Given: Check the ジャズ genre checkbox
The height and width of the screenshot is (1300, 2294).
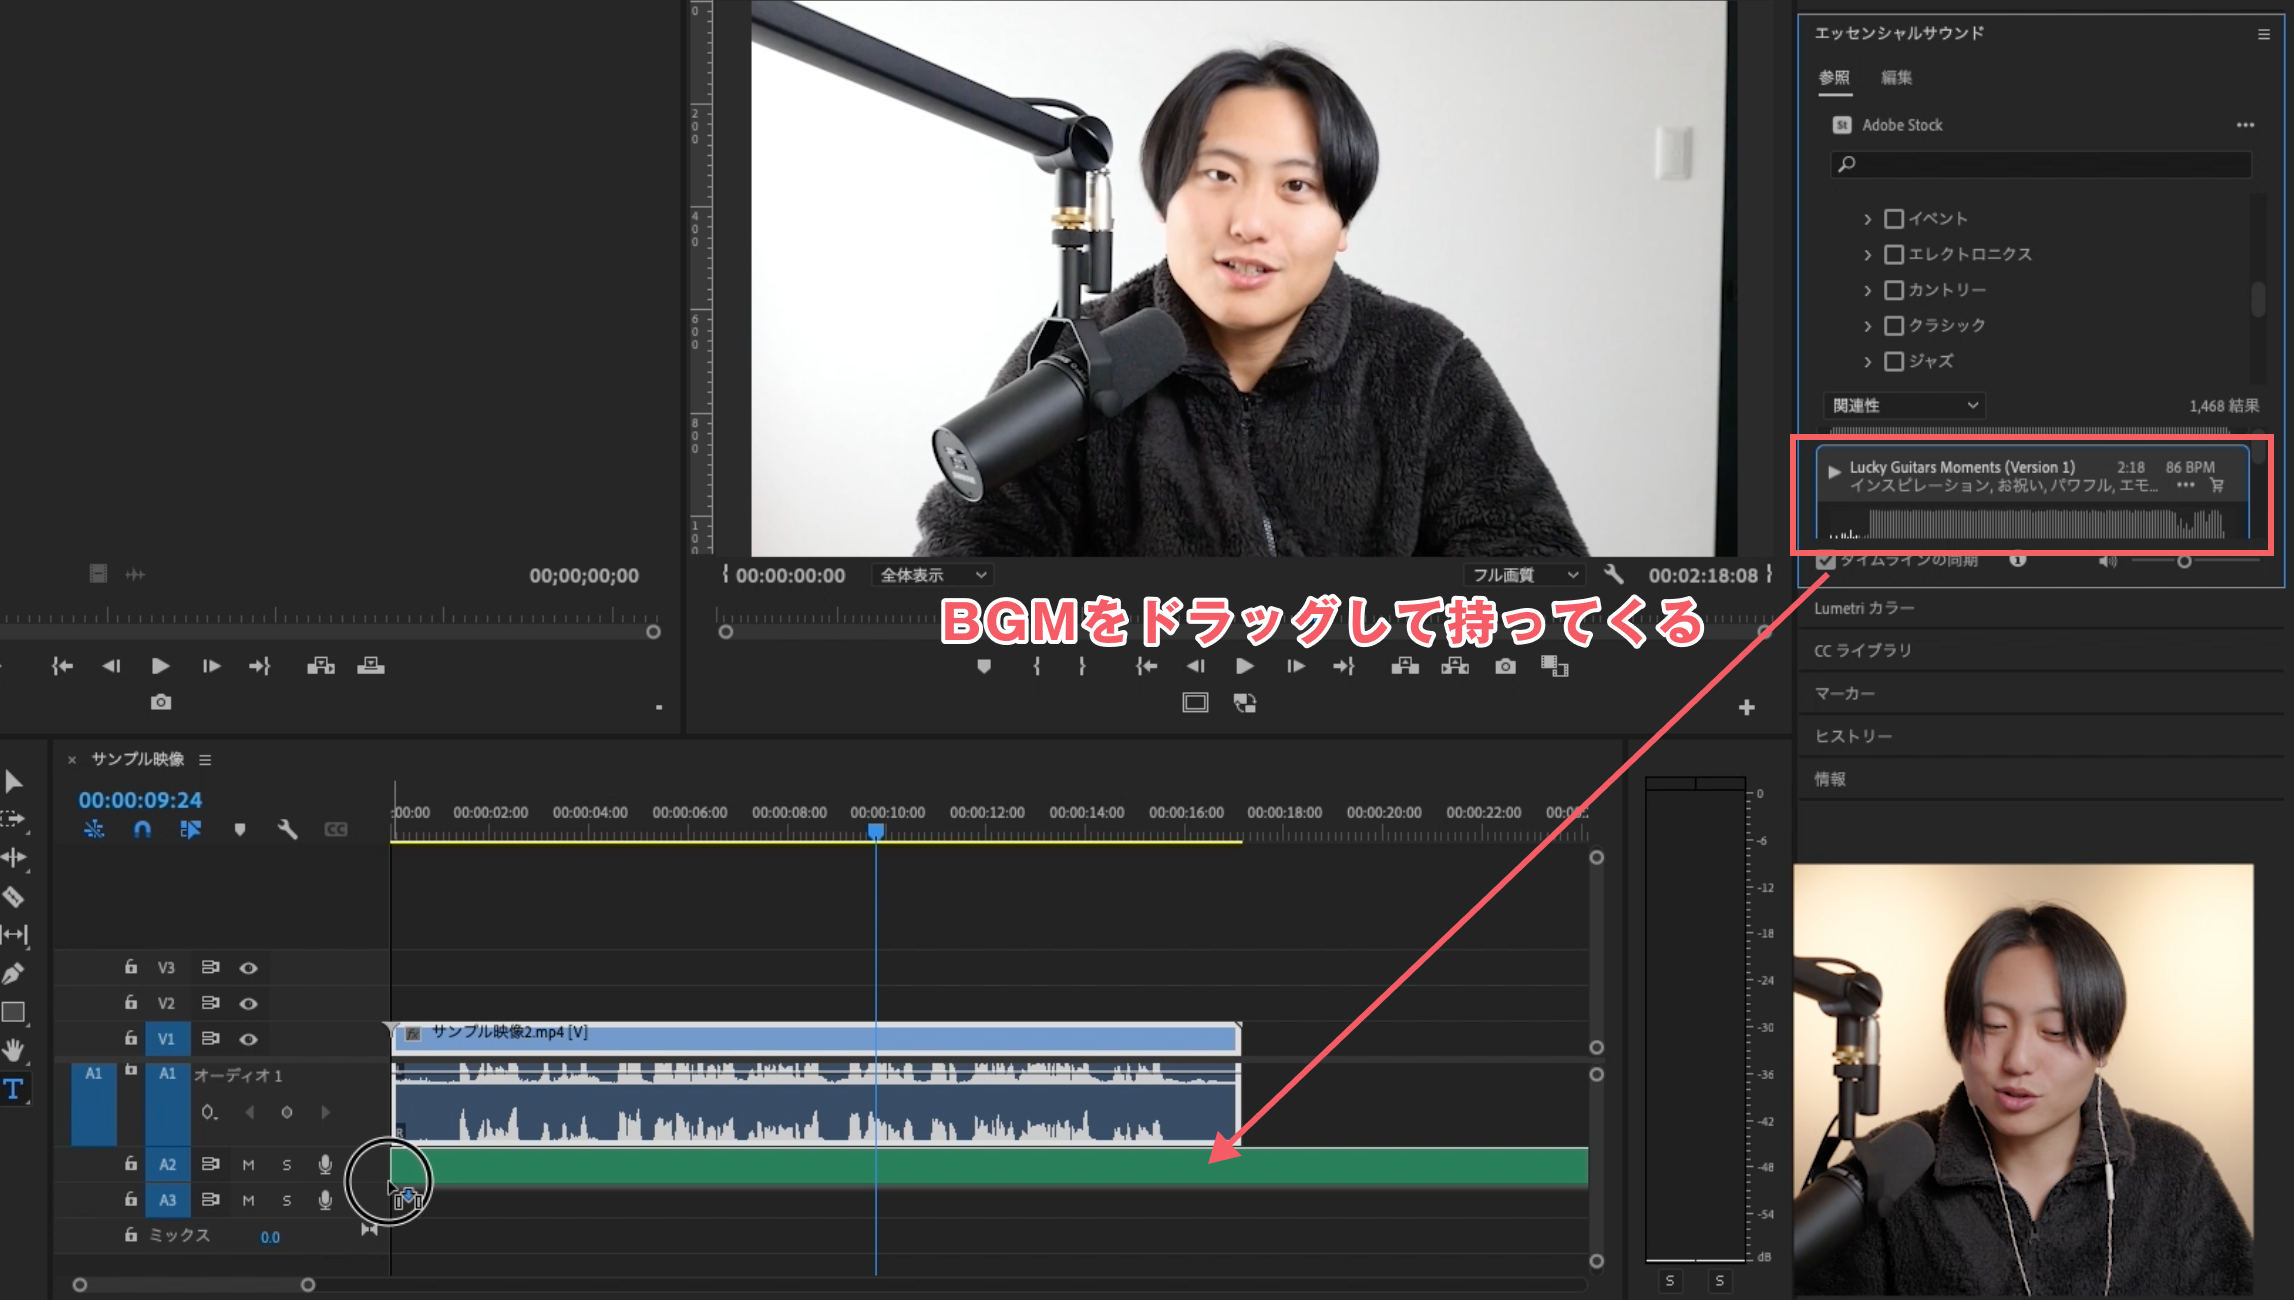Looking at the screenshot, I should tap(1893, 361).
